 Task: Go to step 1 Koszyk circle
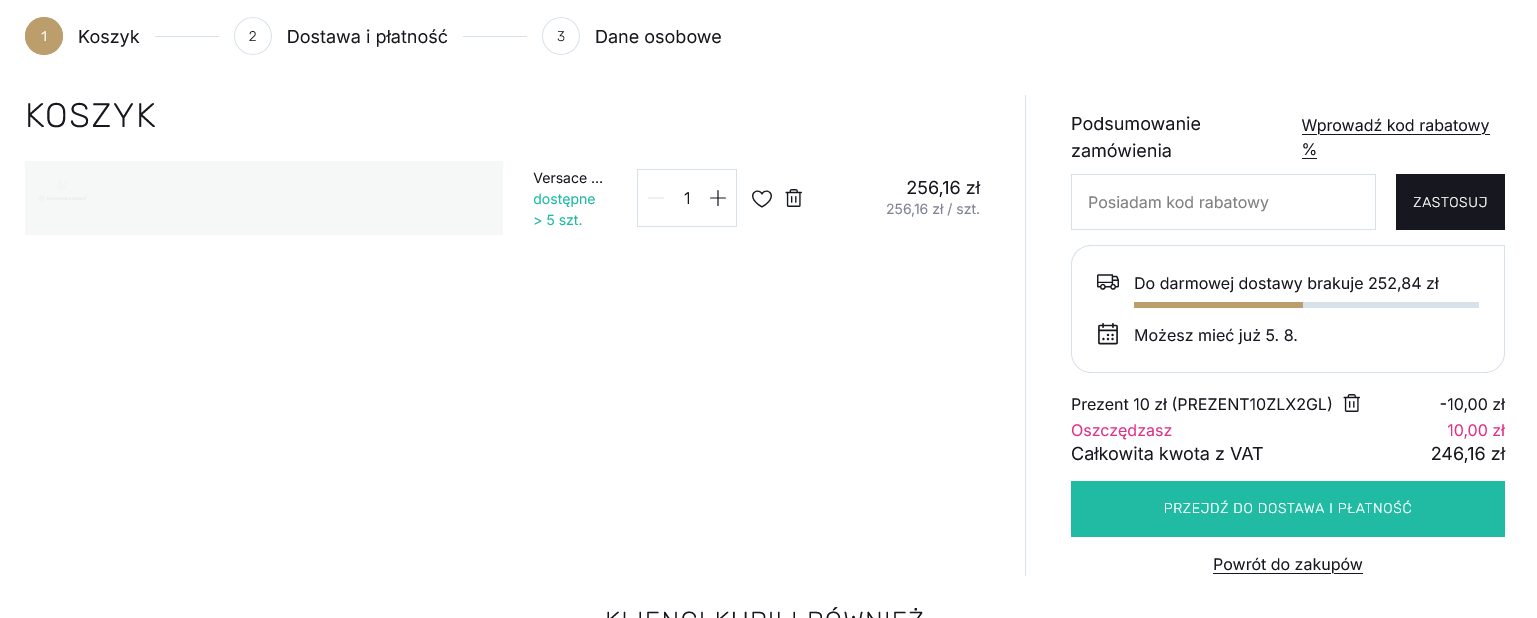[x=44, y=36]
